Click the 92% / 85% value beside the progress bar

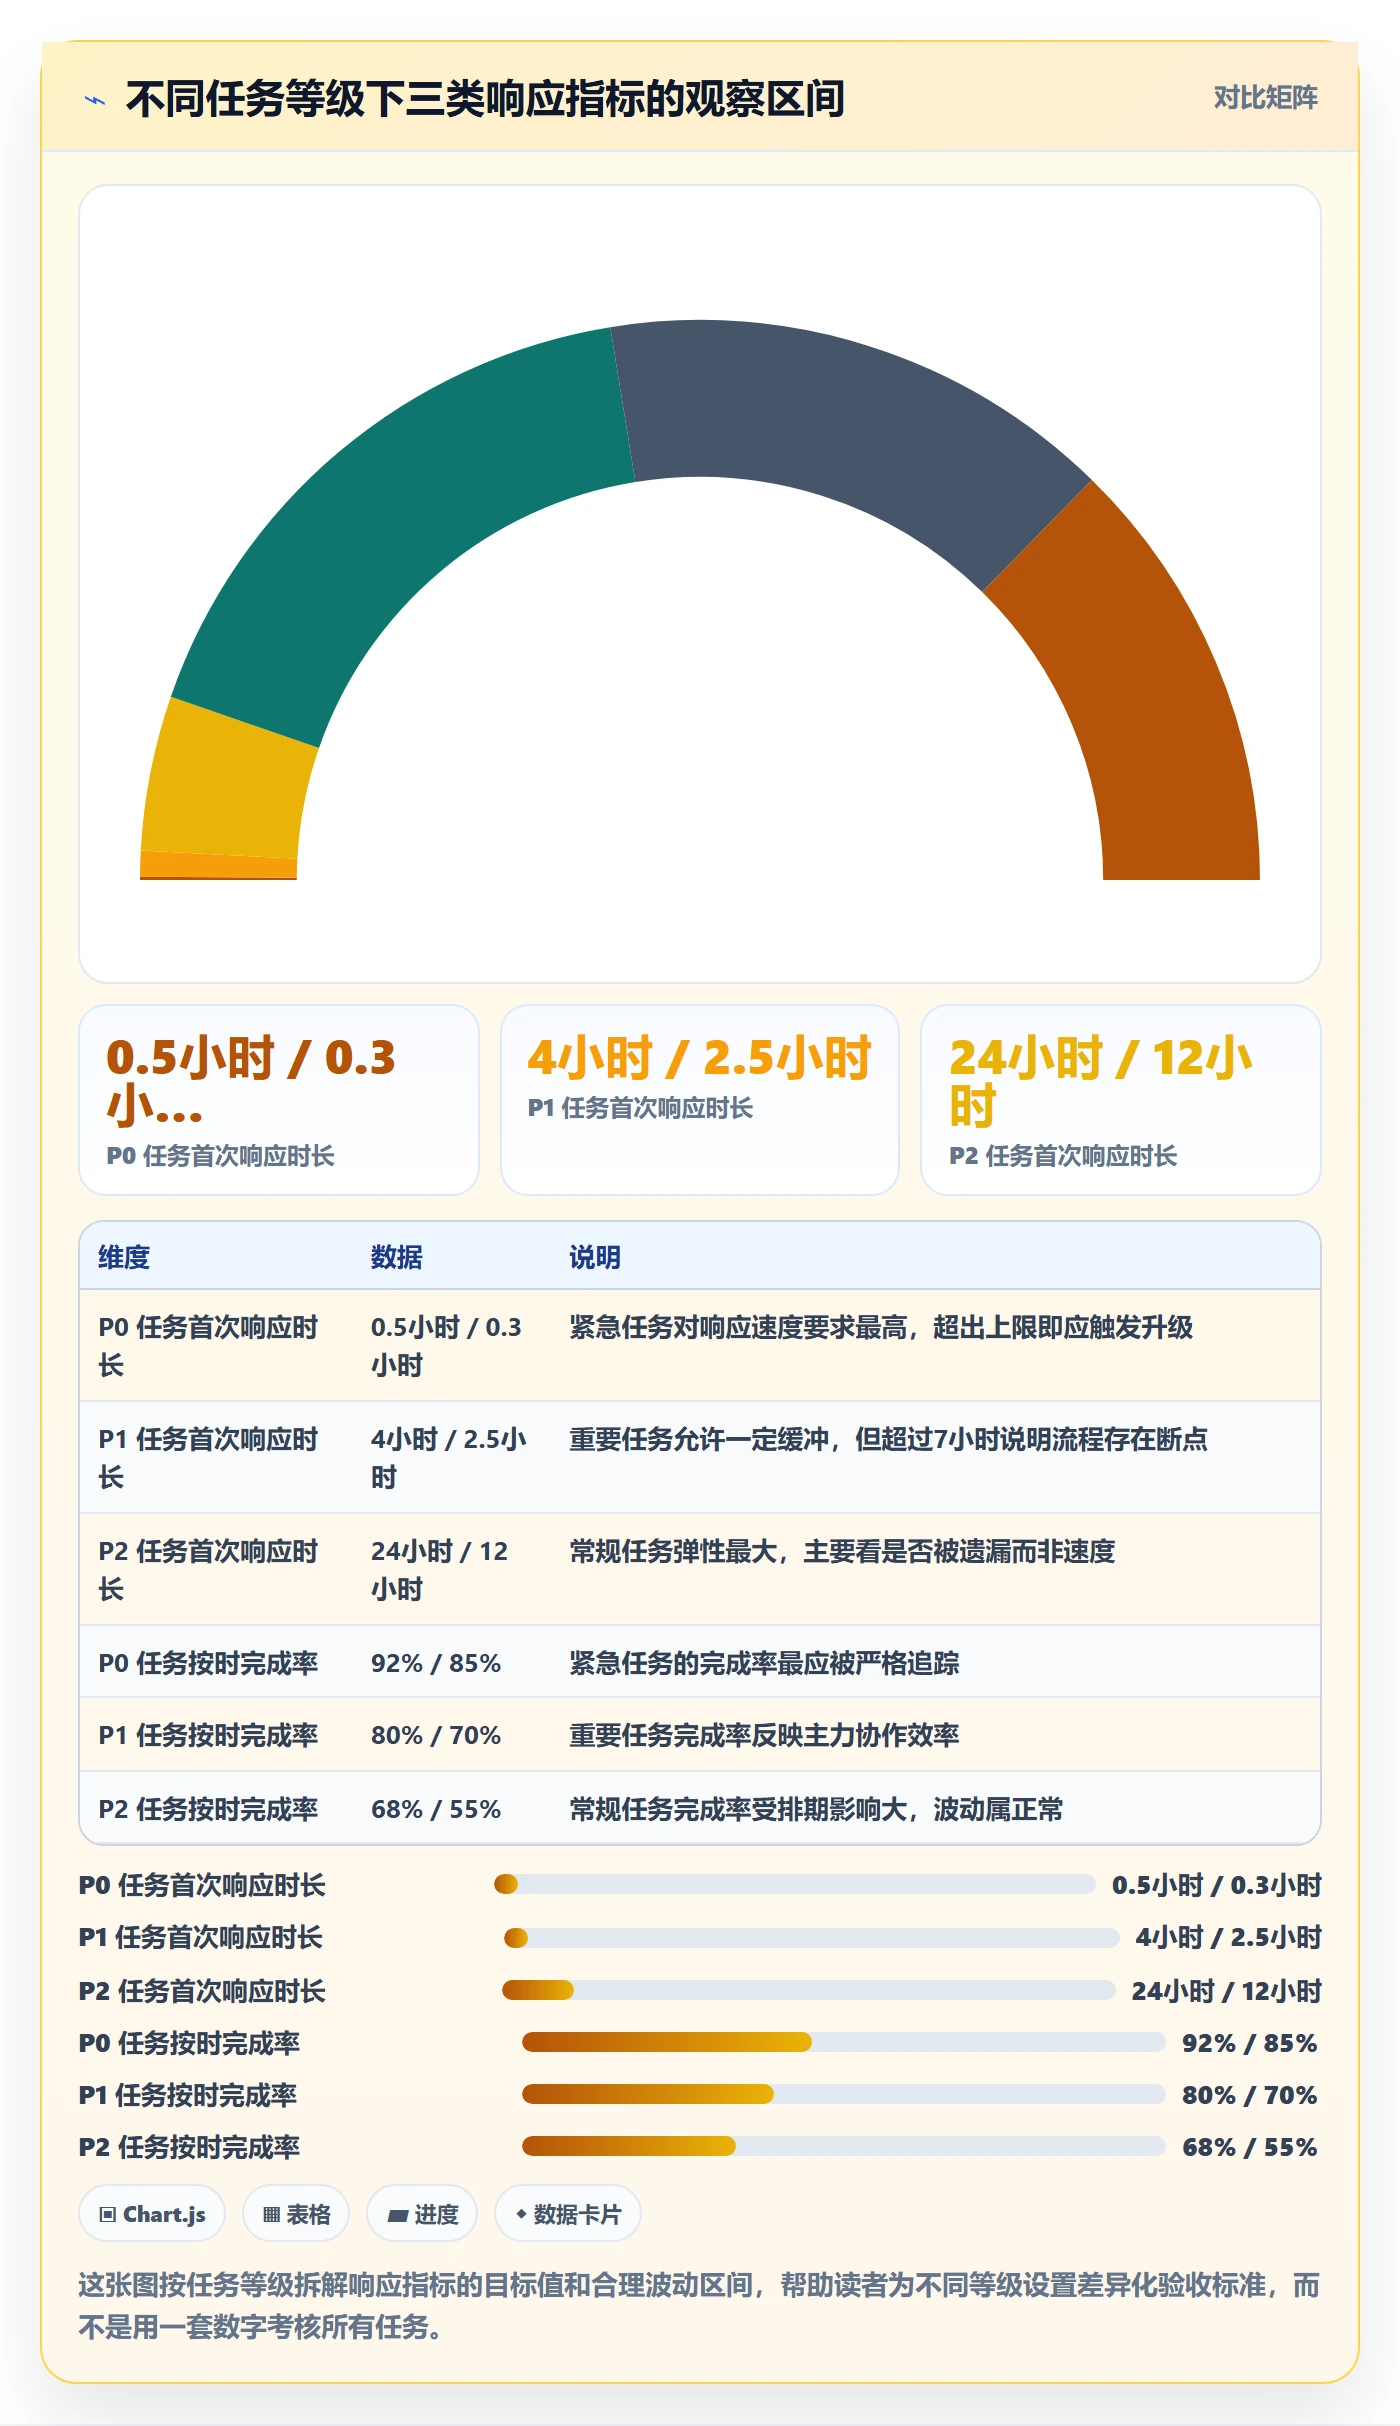[x=1249, y=2042]
